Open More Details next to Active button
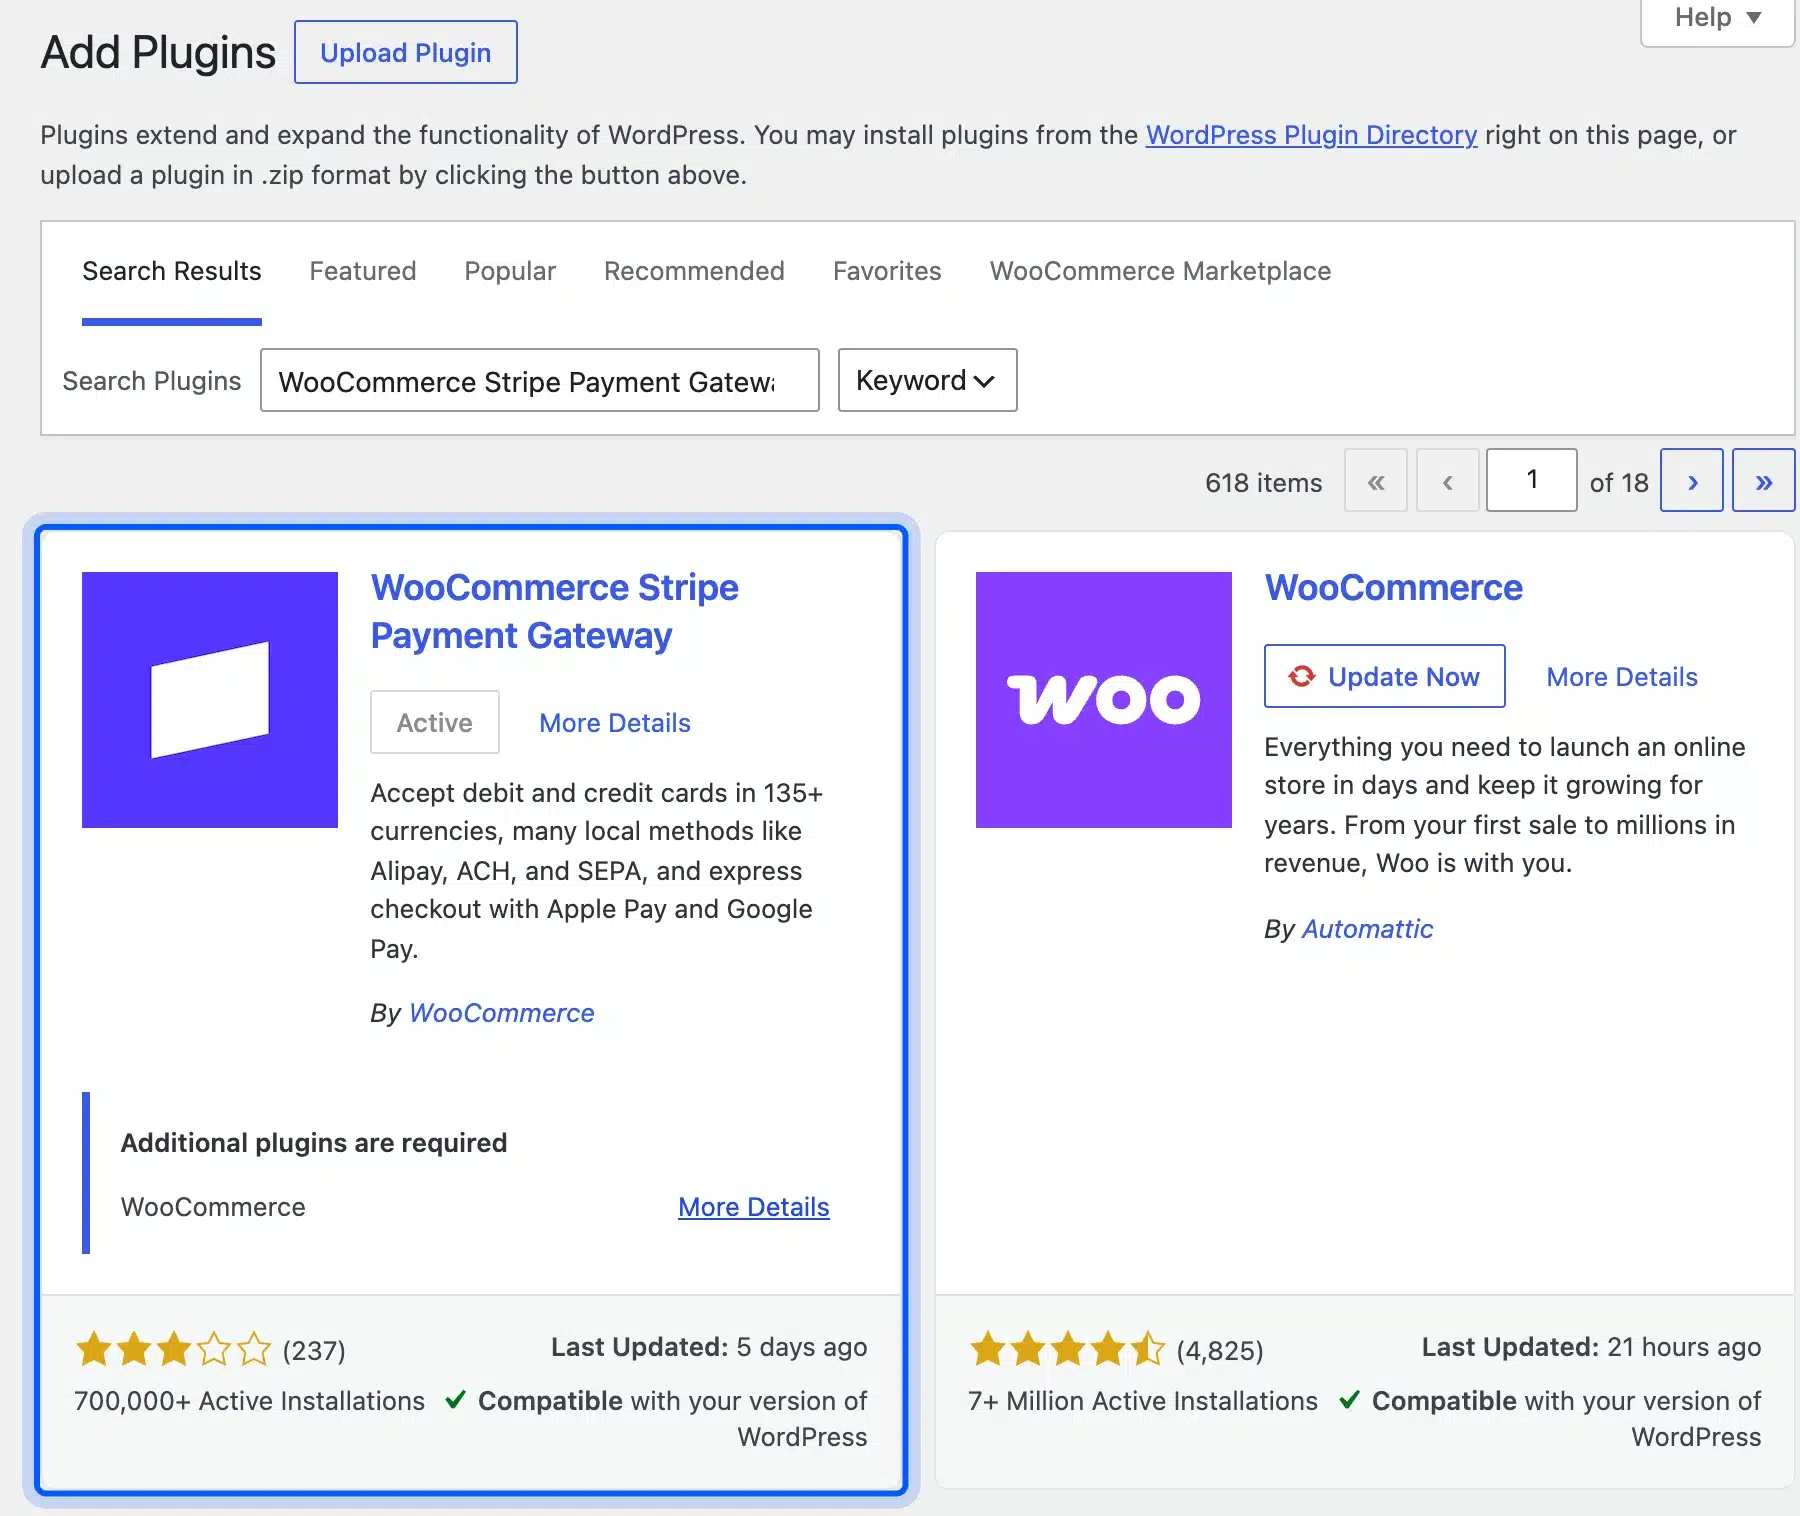This screenshot has height=1516, width=1800. 614,722
